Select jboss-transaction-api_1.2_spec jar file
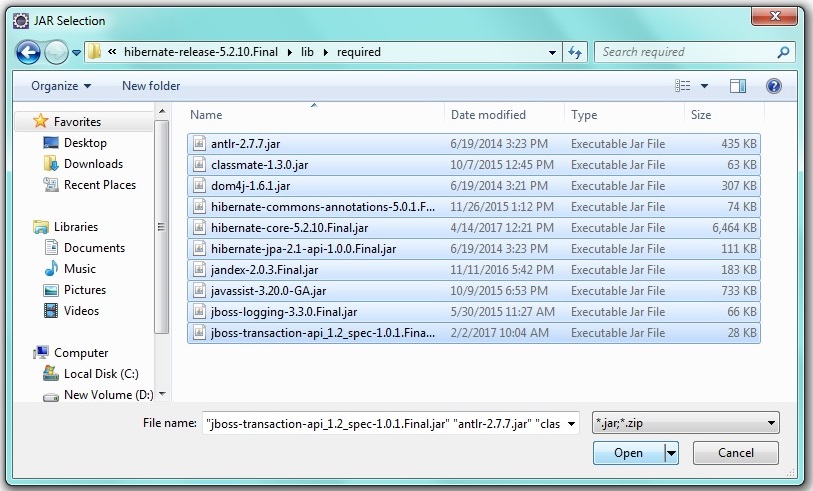 click(474, 333)
